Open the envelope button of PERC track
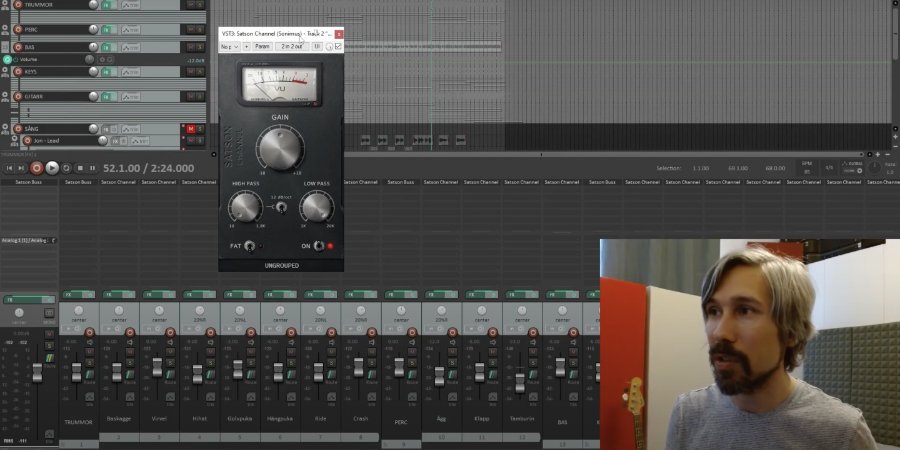900x450 pixels. tap(131, 30)
